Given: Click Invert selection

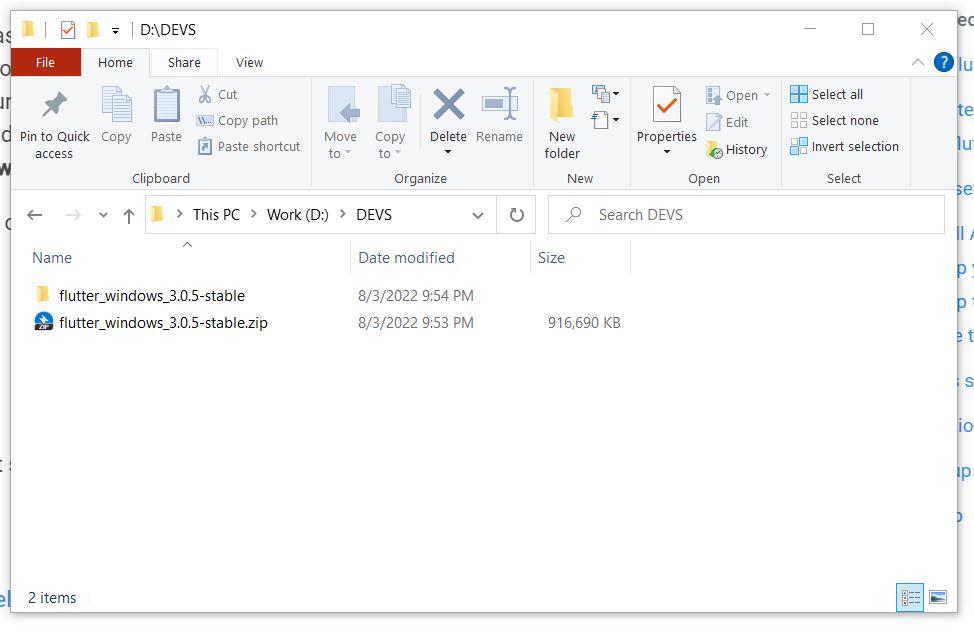Looking at the screenshot, I should tap(844, 147).
